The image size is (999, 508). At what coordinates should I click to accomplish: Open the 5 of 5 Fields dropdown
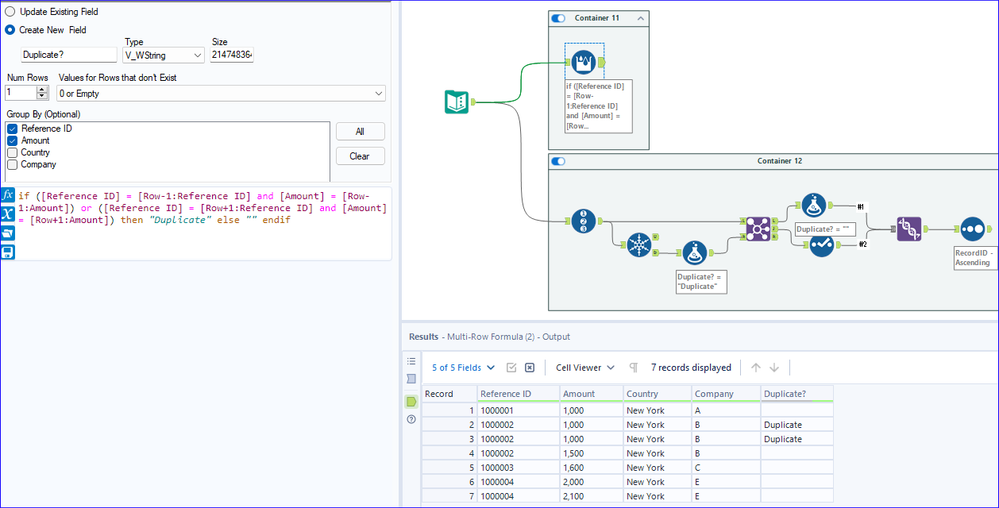[x=463, y=368]
